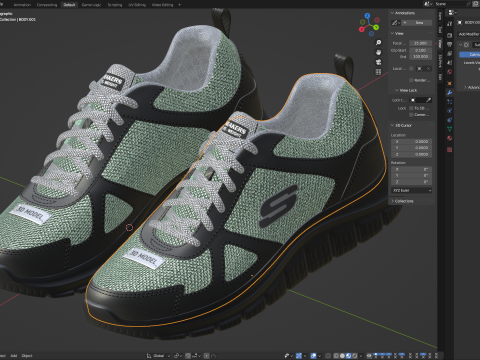Open the Object properties orange square icon

(x=450, y=83)
